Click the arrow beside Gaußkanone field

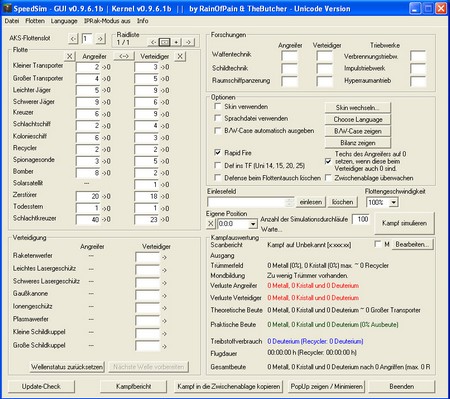click(164, 296)
